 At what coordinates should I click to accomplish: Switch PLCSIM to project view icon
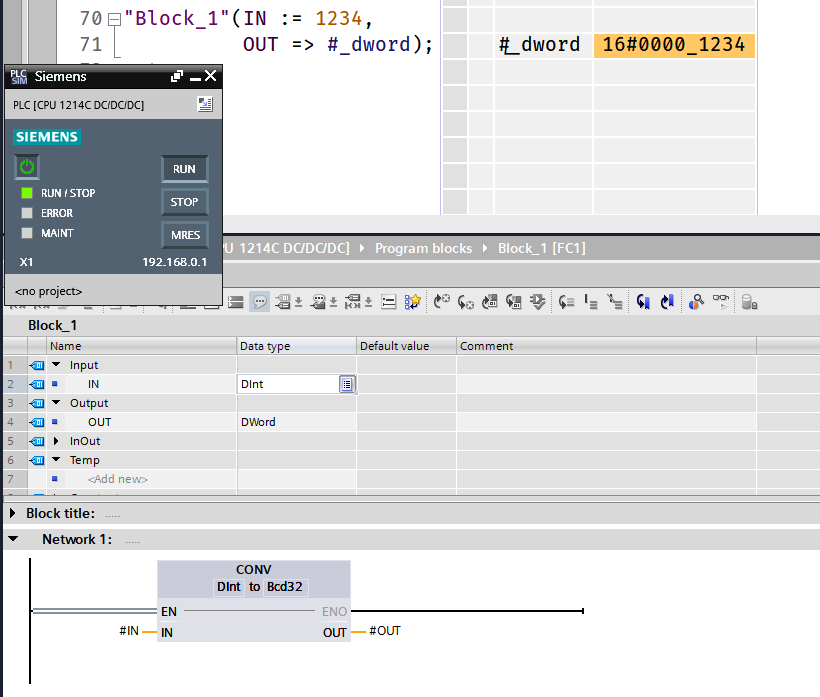tap(205, 104)
